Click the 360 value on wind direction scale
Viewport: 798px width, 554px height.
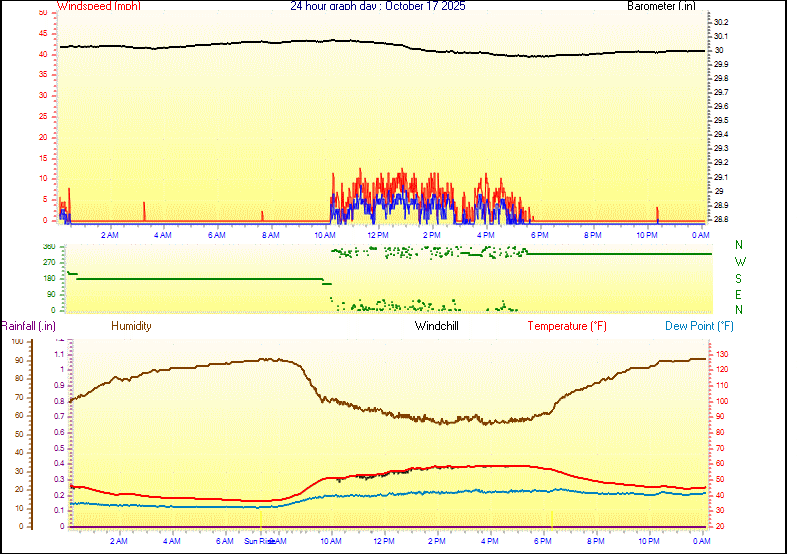pyautogui.click(x=49, y=246)
